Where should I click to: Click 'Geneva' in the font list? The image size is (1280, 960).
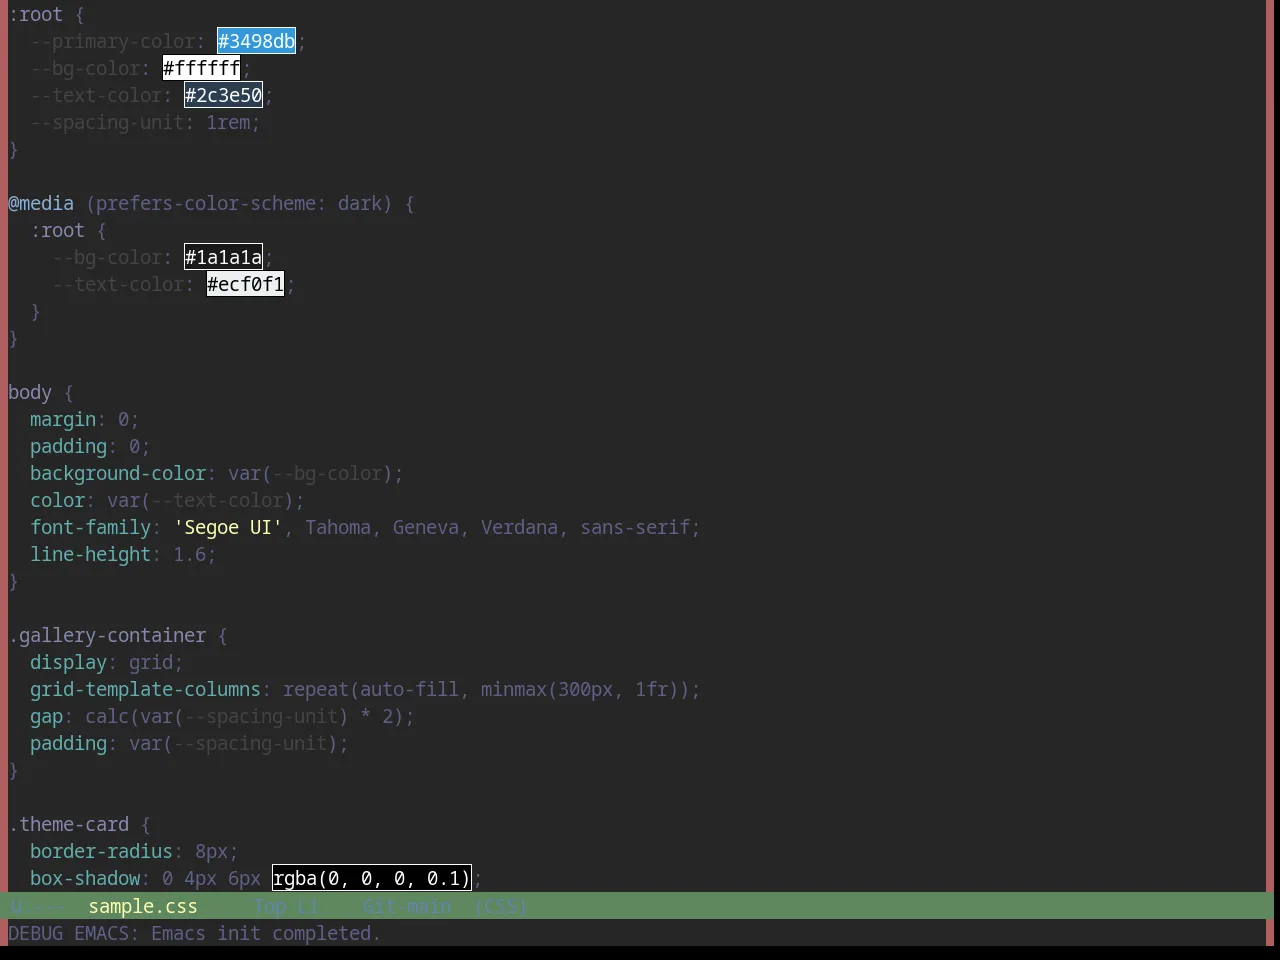426,527
